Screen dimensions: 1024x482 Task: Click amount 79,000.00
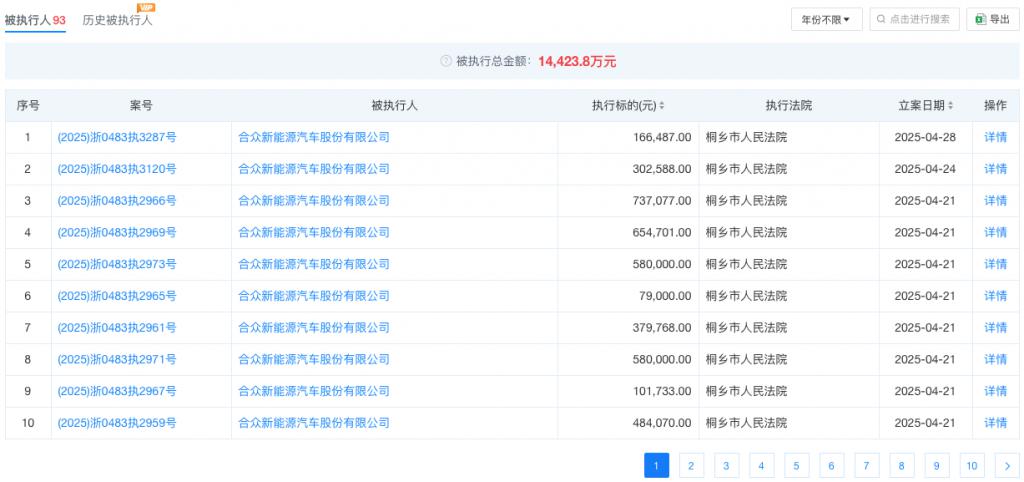pos(665,296)
